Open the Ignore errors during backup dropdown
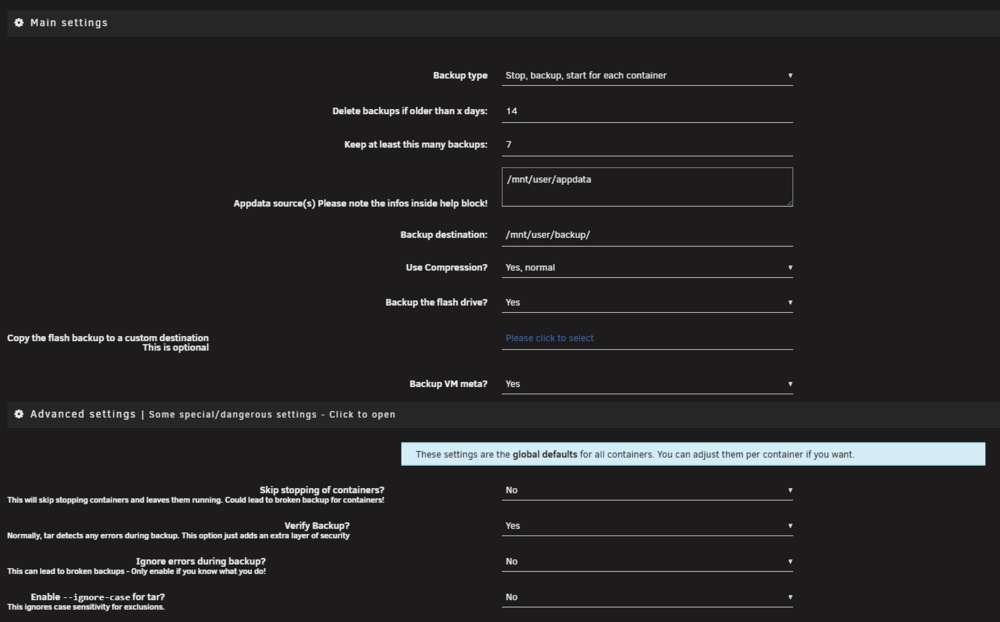 [x=647, y=561]
